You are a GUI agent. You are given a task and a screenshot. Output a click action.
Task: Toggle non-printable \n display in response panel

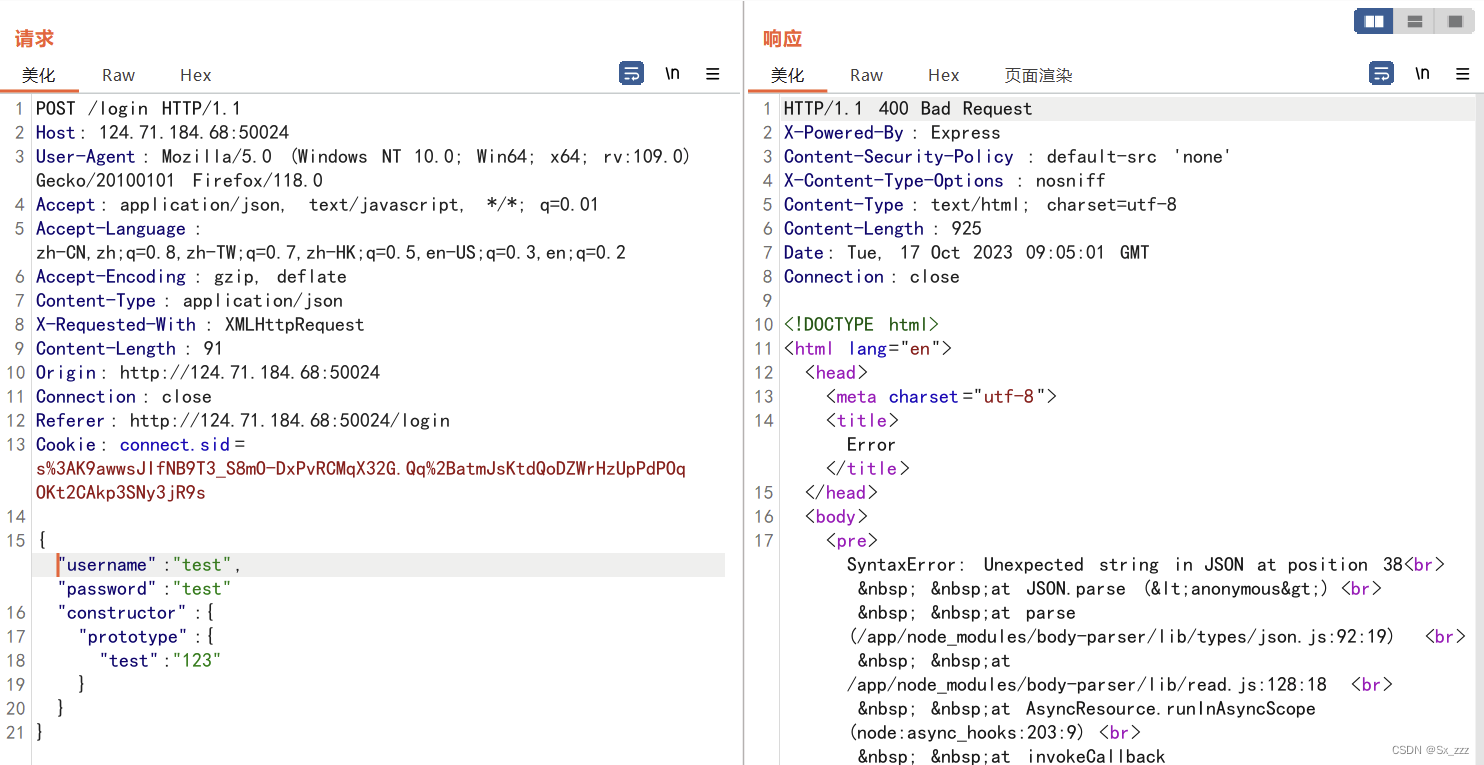coord(1422,74)
